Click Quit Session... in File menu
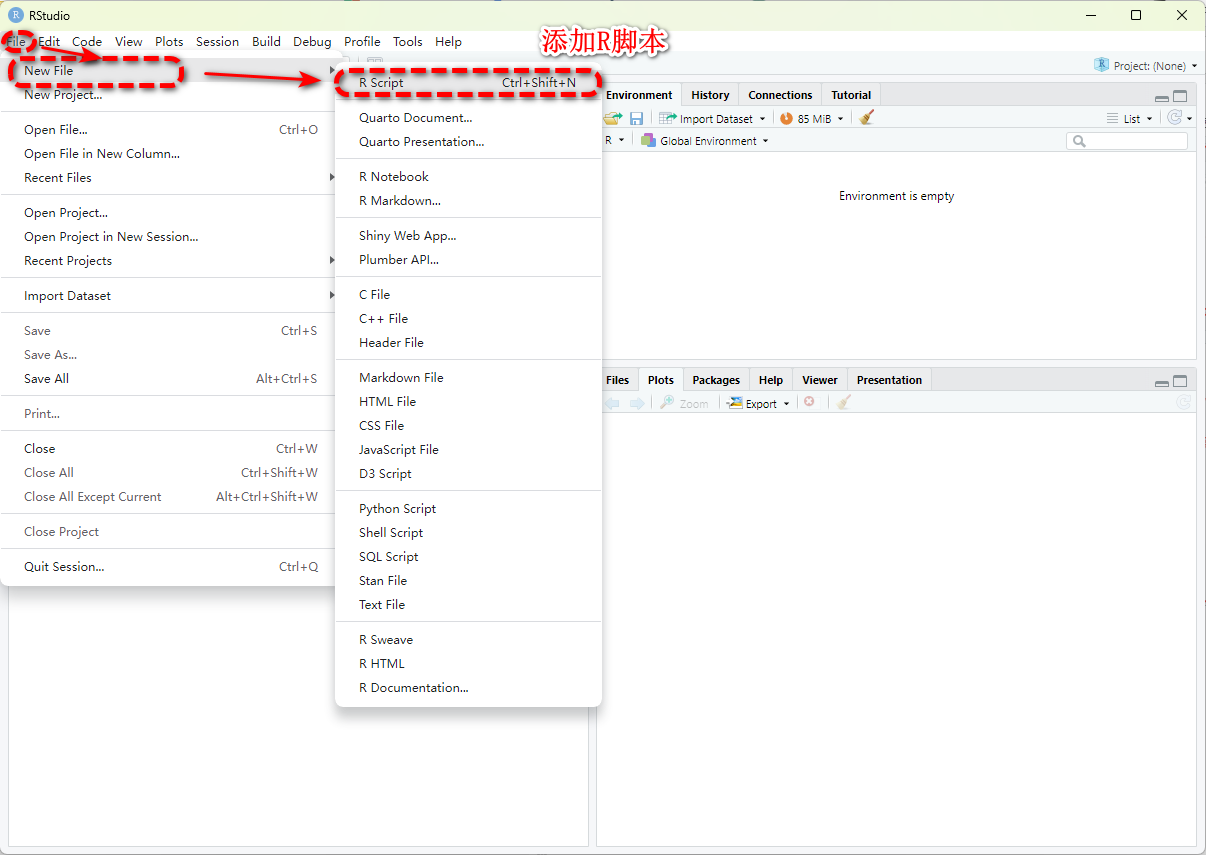The width and height of the screenshot is (1206, 855). [168, 567]
